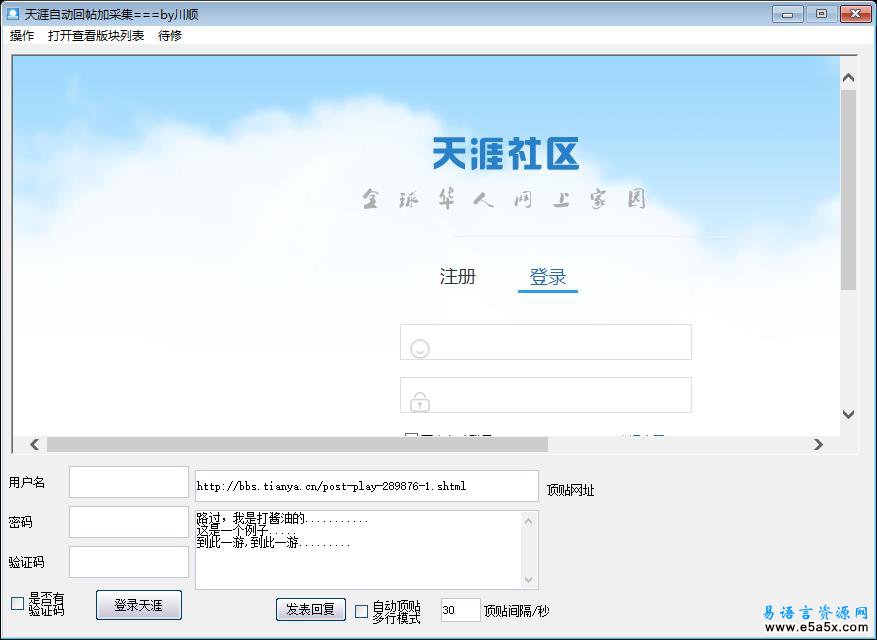
Task: Click the scrollbar up arrow on the right
Action: 848,75
